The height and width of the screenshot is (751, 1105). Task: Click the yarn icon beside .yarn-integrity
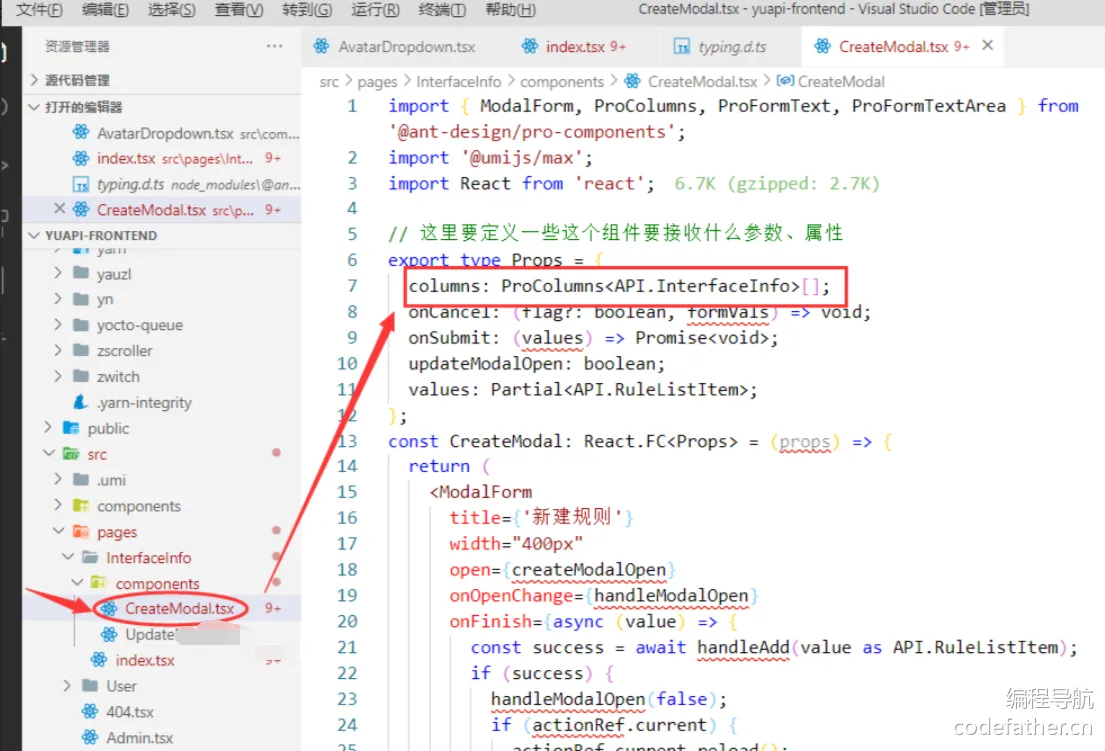pyautogui.click(x=80, y=402)
